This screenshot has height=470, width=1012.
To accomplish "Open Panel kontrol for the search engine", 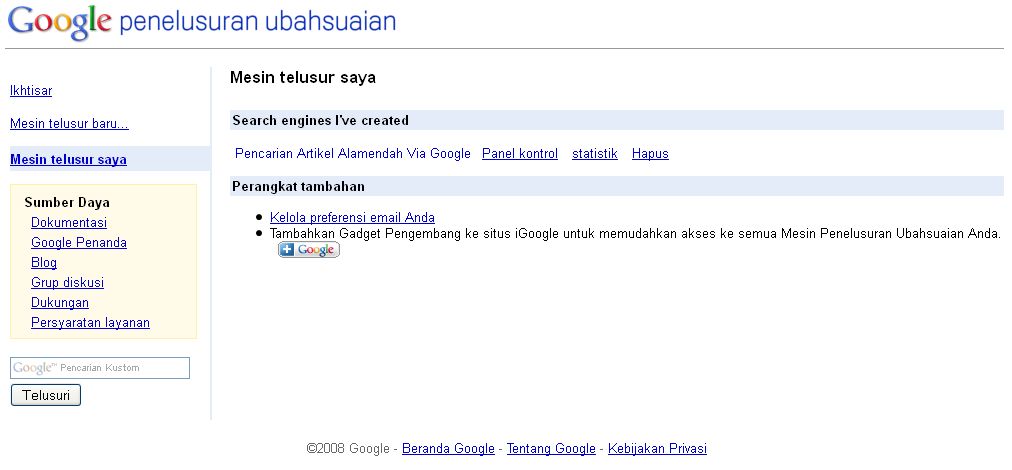I will [x=520, y=154].
